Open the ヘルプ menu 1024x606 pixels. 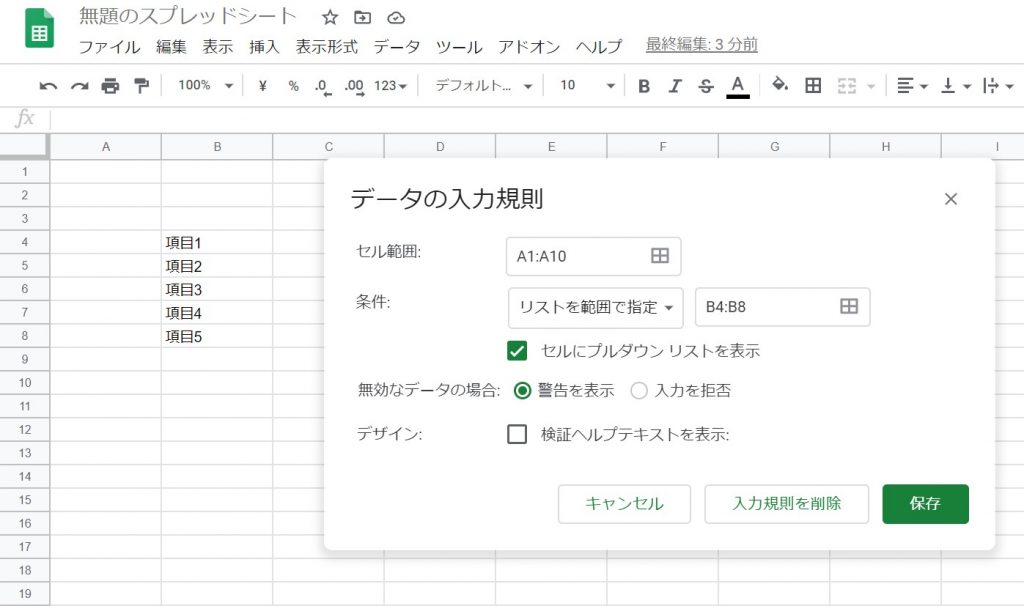pos(598,47)
